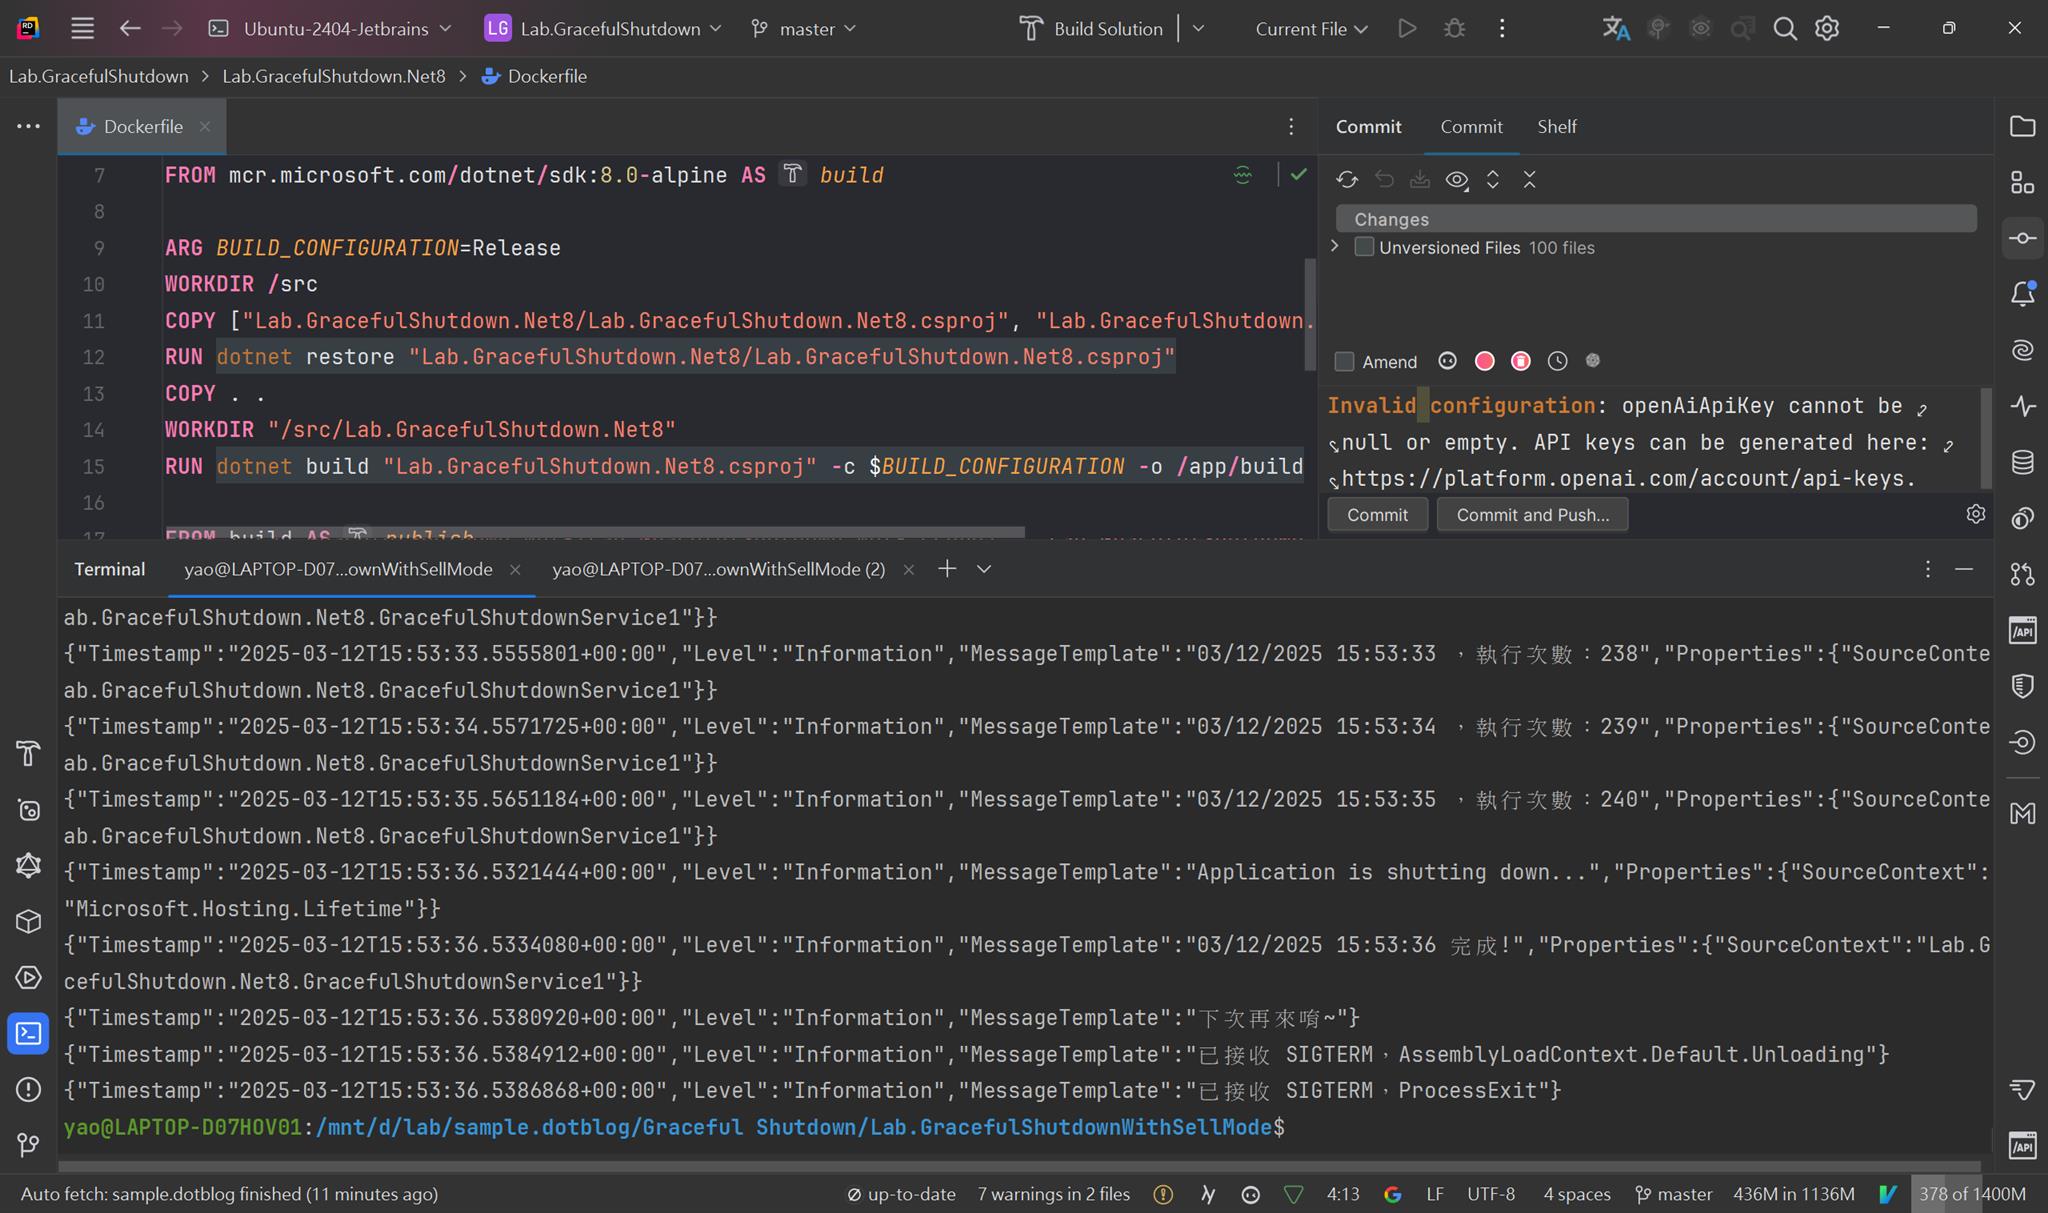Click the Lab.GracefulShutdown.Net8 breadcrumb
The image size is (2048, 1213).
[334, 76]
